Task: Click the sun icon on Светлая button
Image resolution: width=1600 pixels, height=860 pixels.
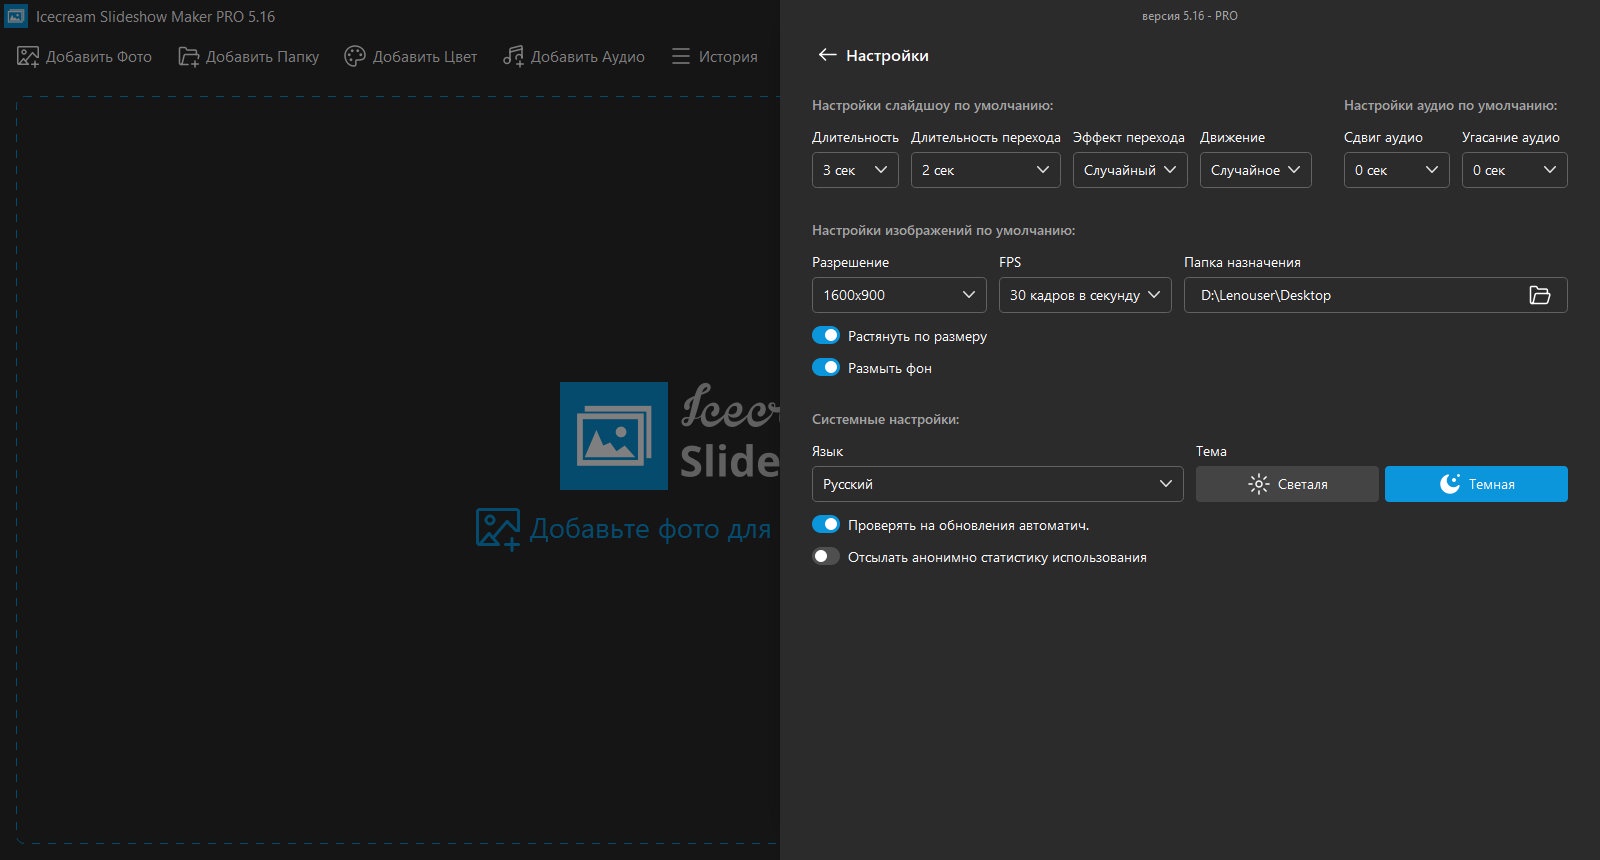Action: 1259,484
